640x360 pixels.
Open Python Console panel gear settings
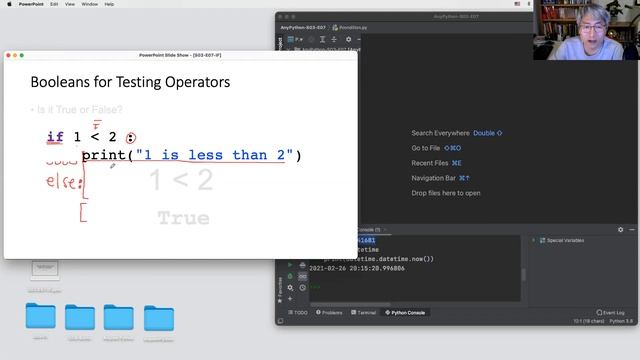[x=620, y=230]
